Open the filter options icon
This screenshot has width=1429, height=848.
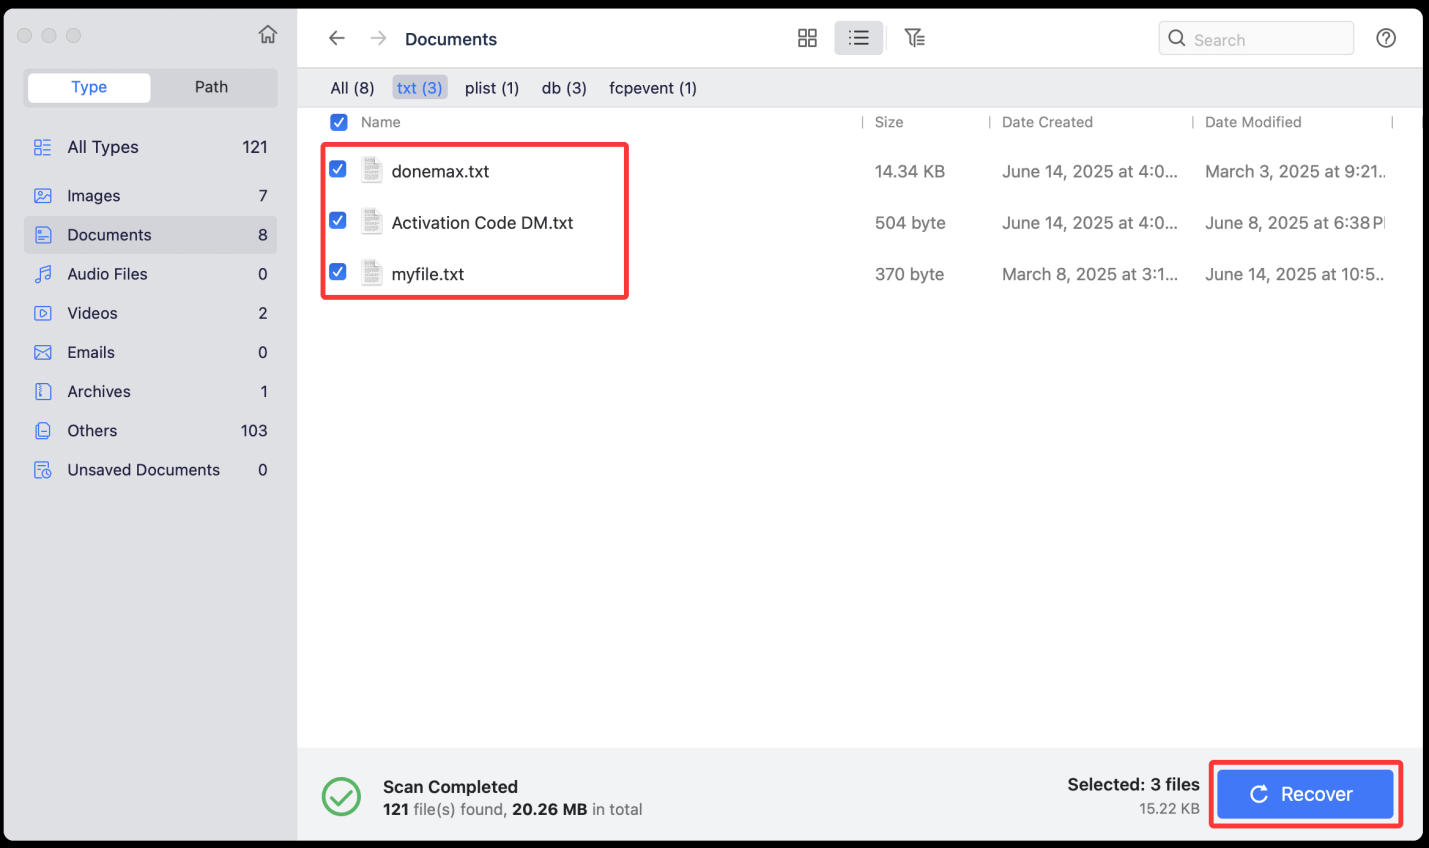click(x=914, y=38)
